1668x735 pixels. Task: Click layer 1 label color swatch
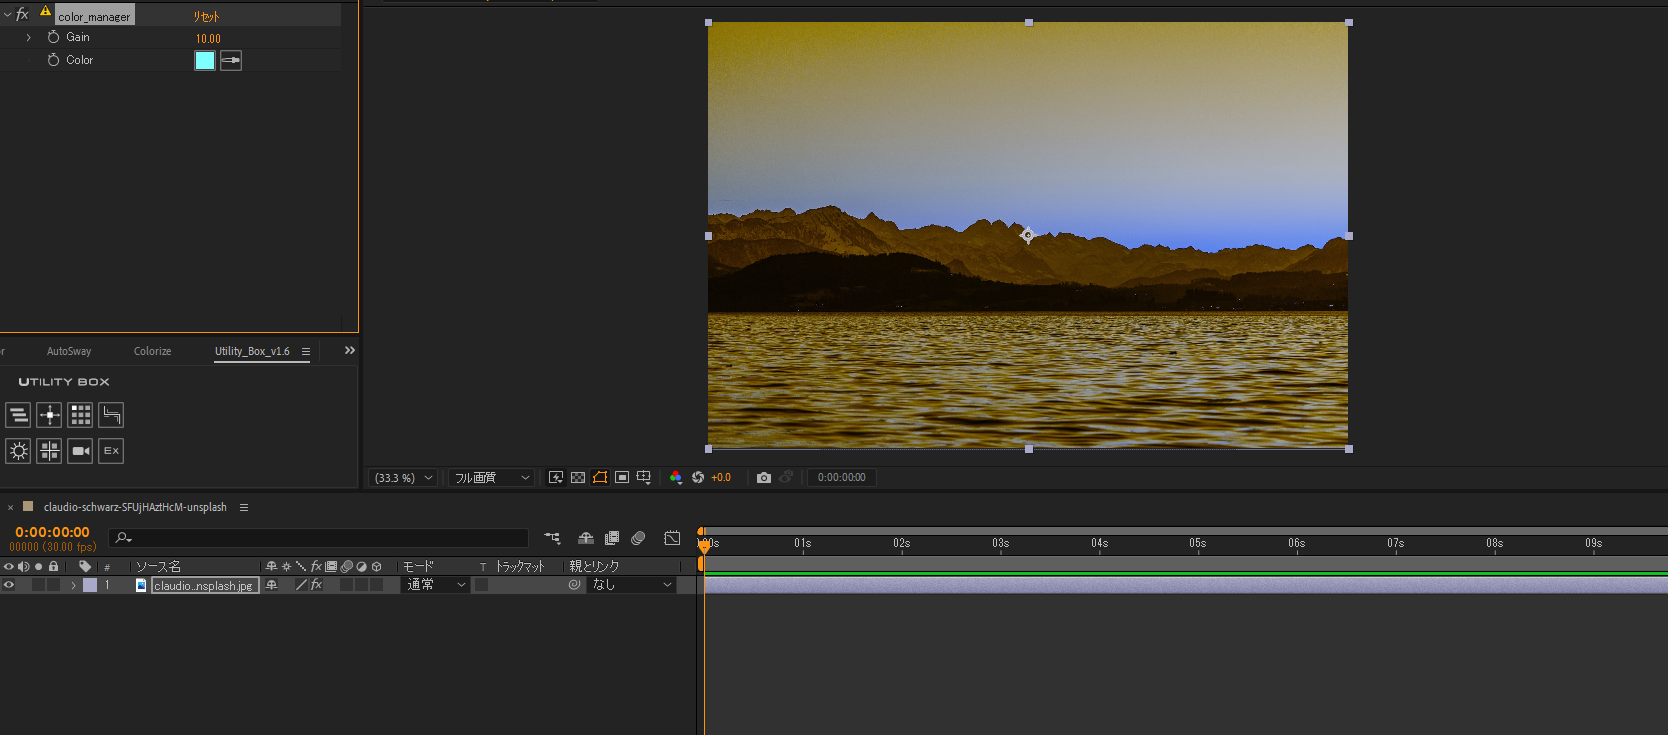tap(90, 585)
